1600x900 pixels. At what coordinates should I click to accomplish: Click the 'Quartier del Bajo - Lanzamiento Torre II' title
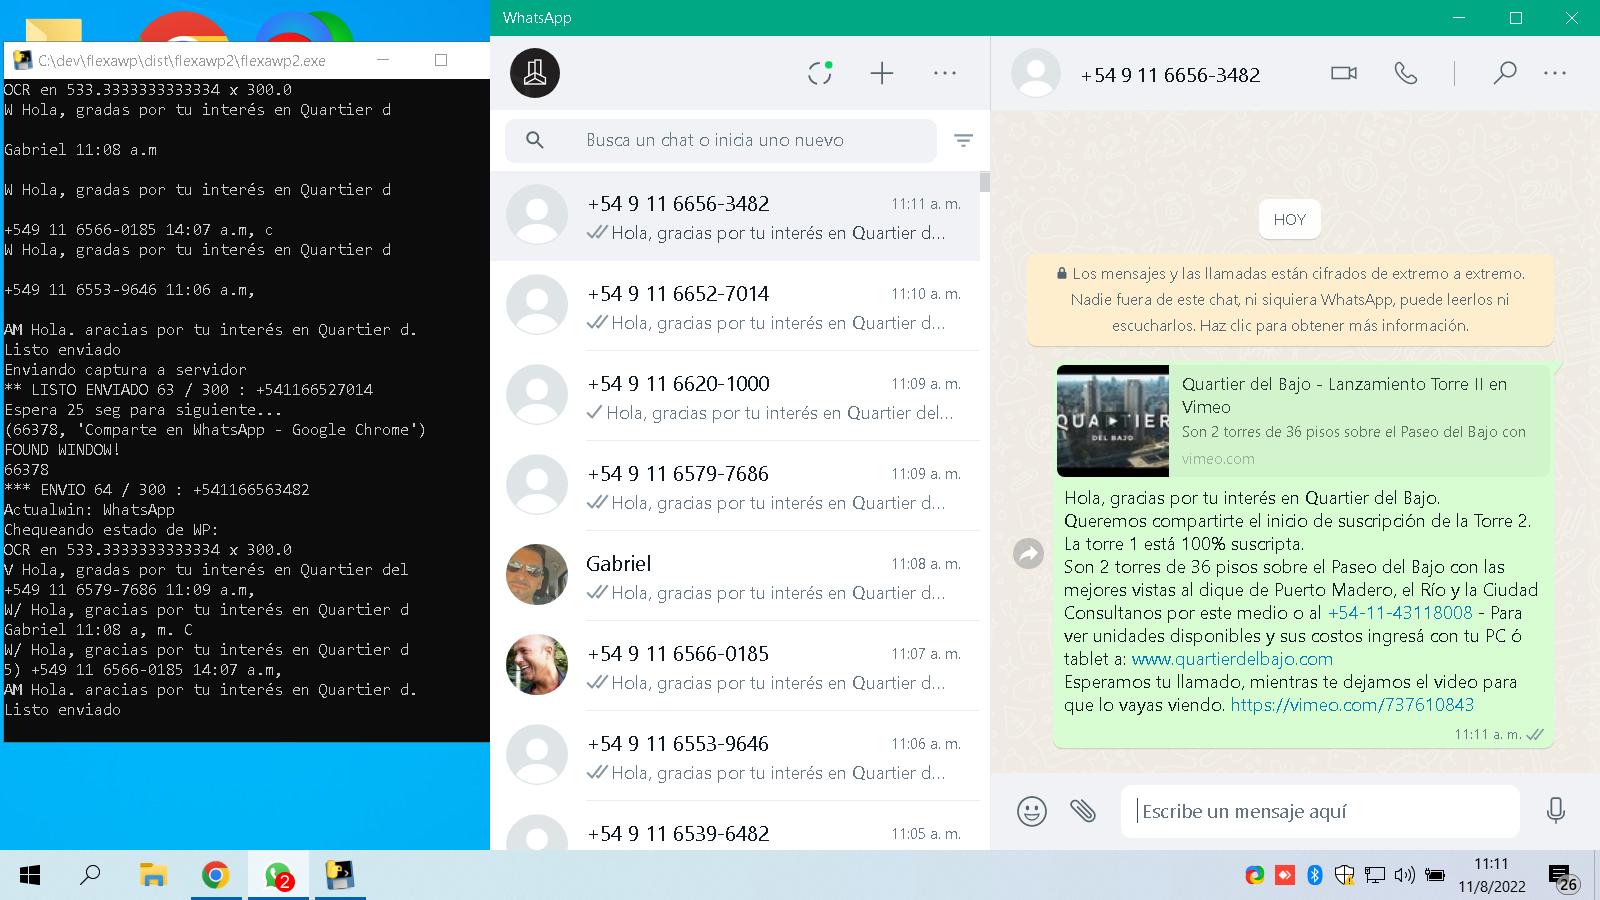point(1344,395)
